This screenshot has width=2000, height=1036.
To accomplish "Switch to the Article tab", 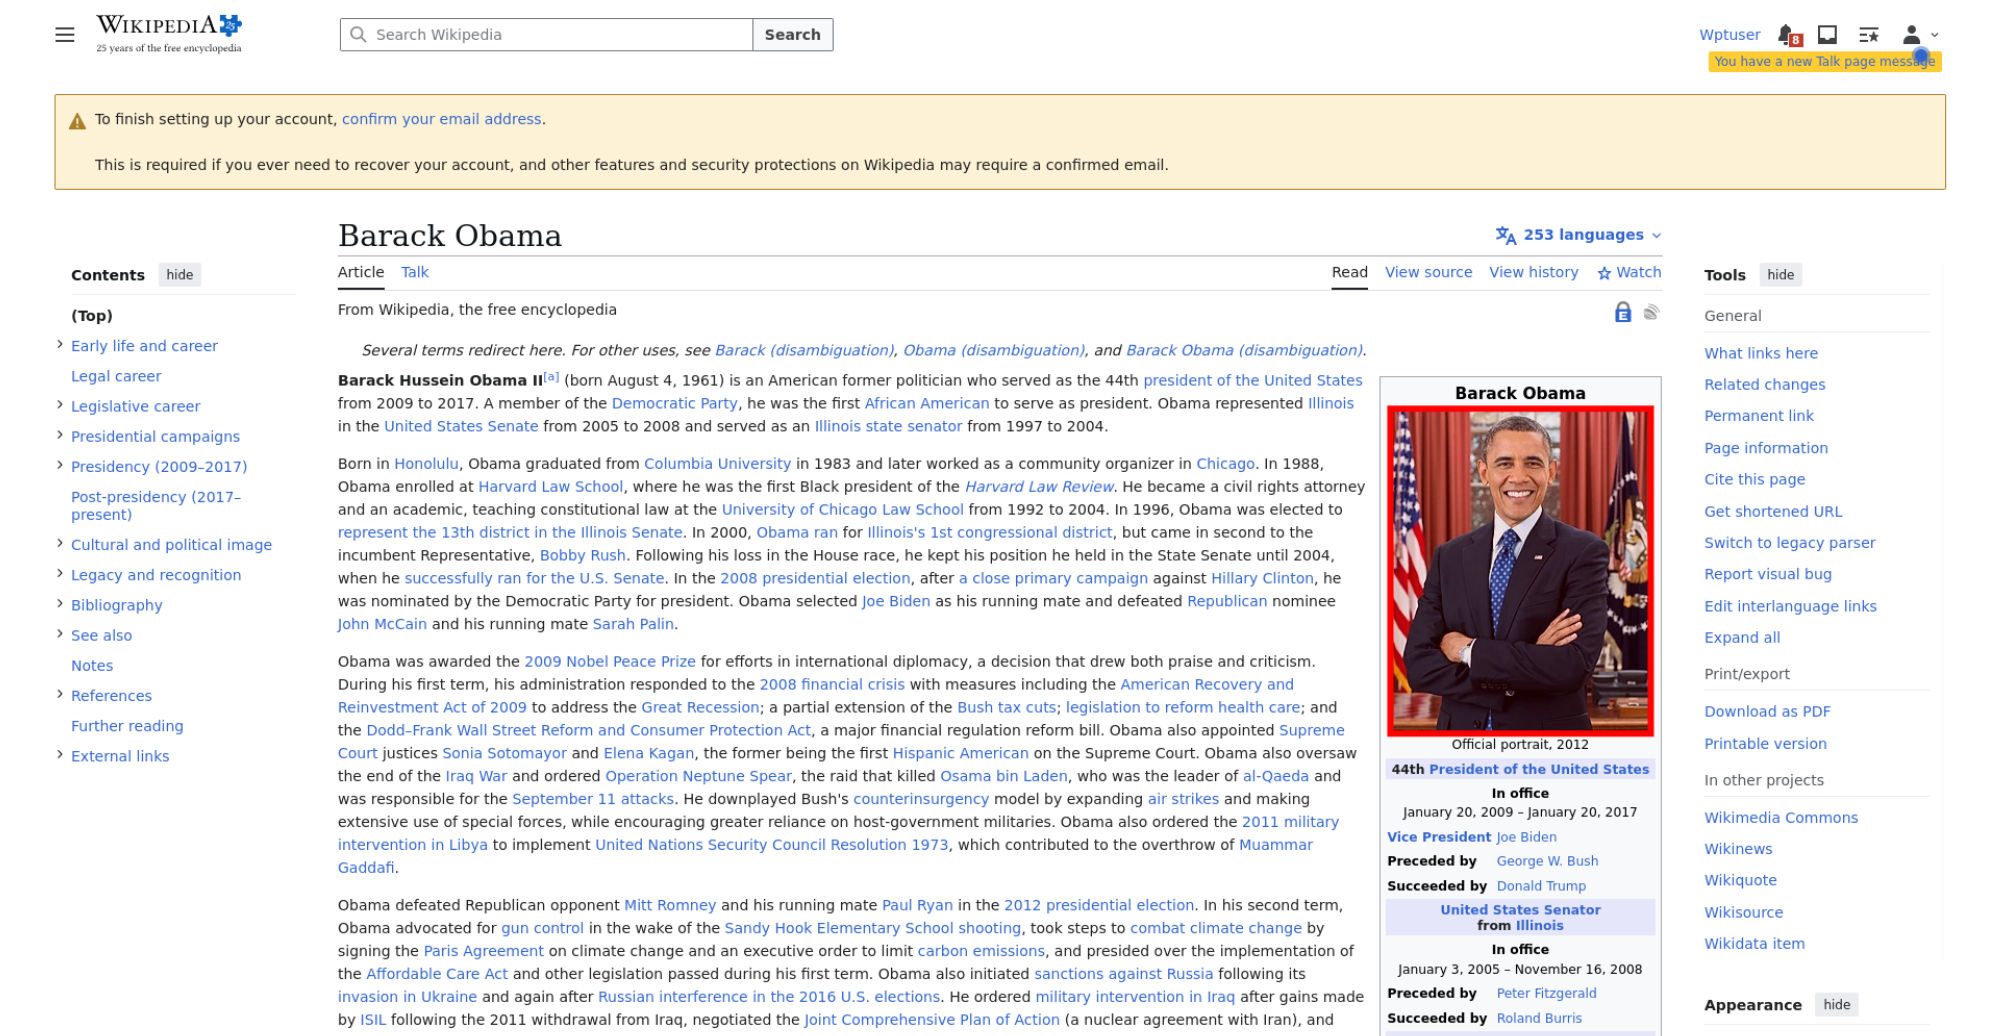I will (x=361, y=272).
